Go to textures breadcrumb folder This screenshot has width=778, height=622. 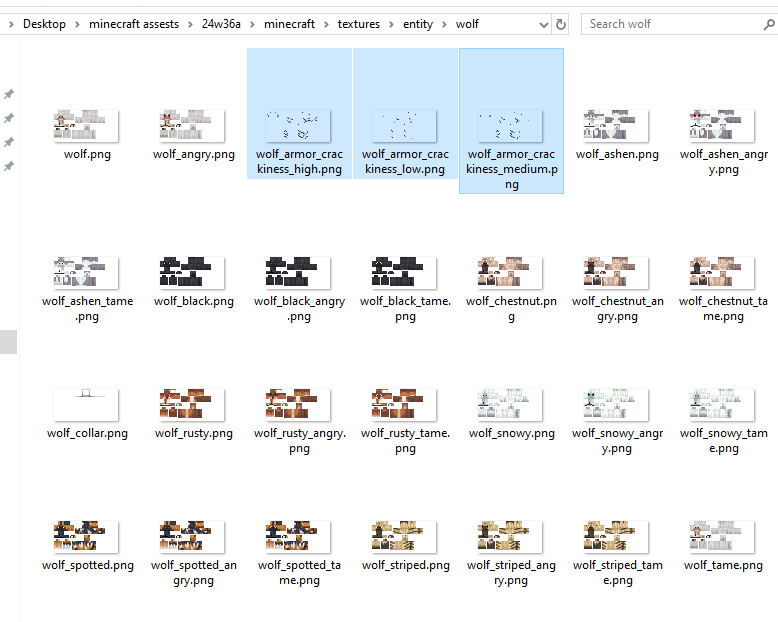pos(359,24)
